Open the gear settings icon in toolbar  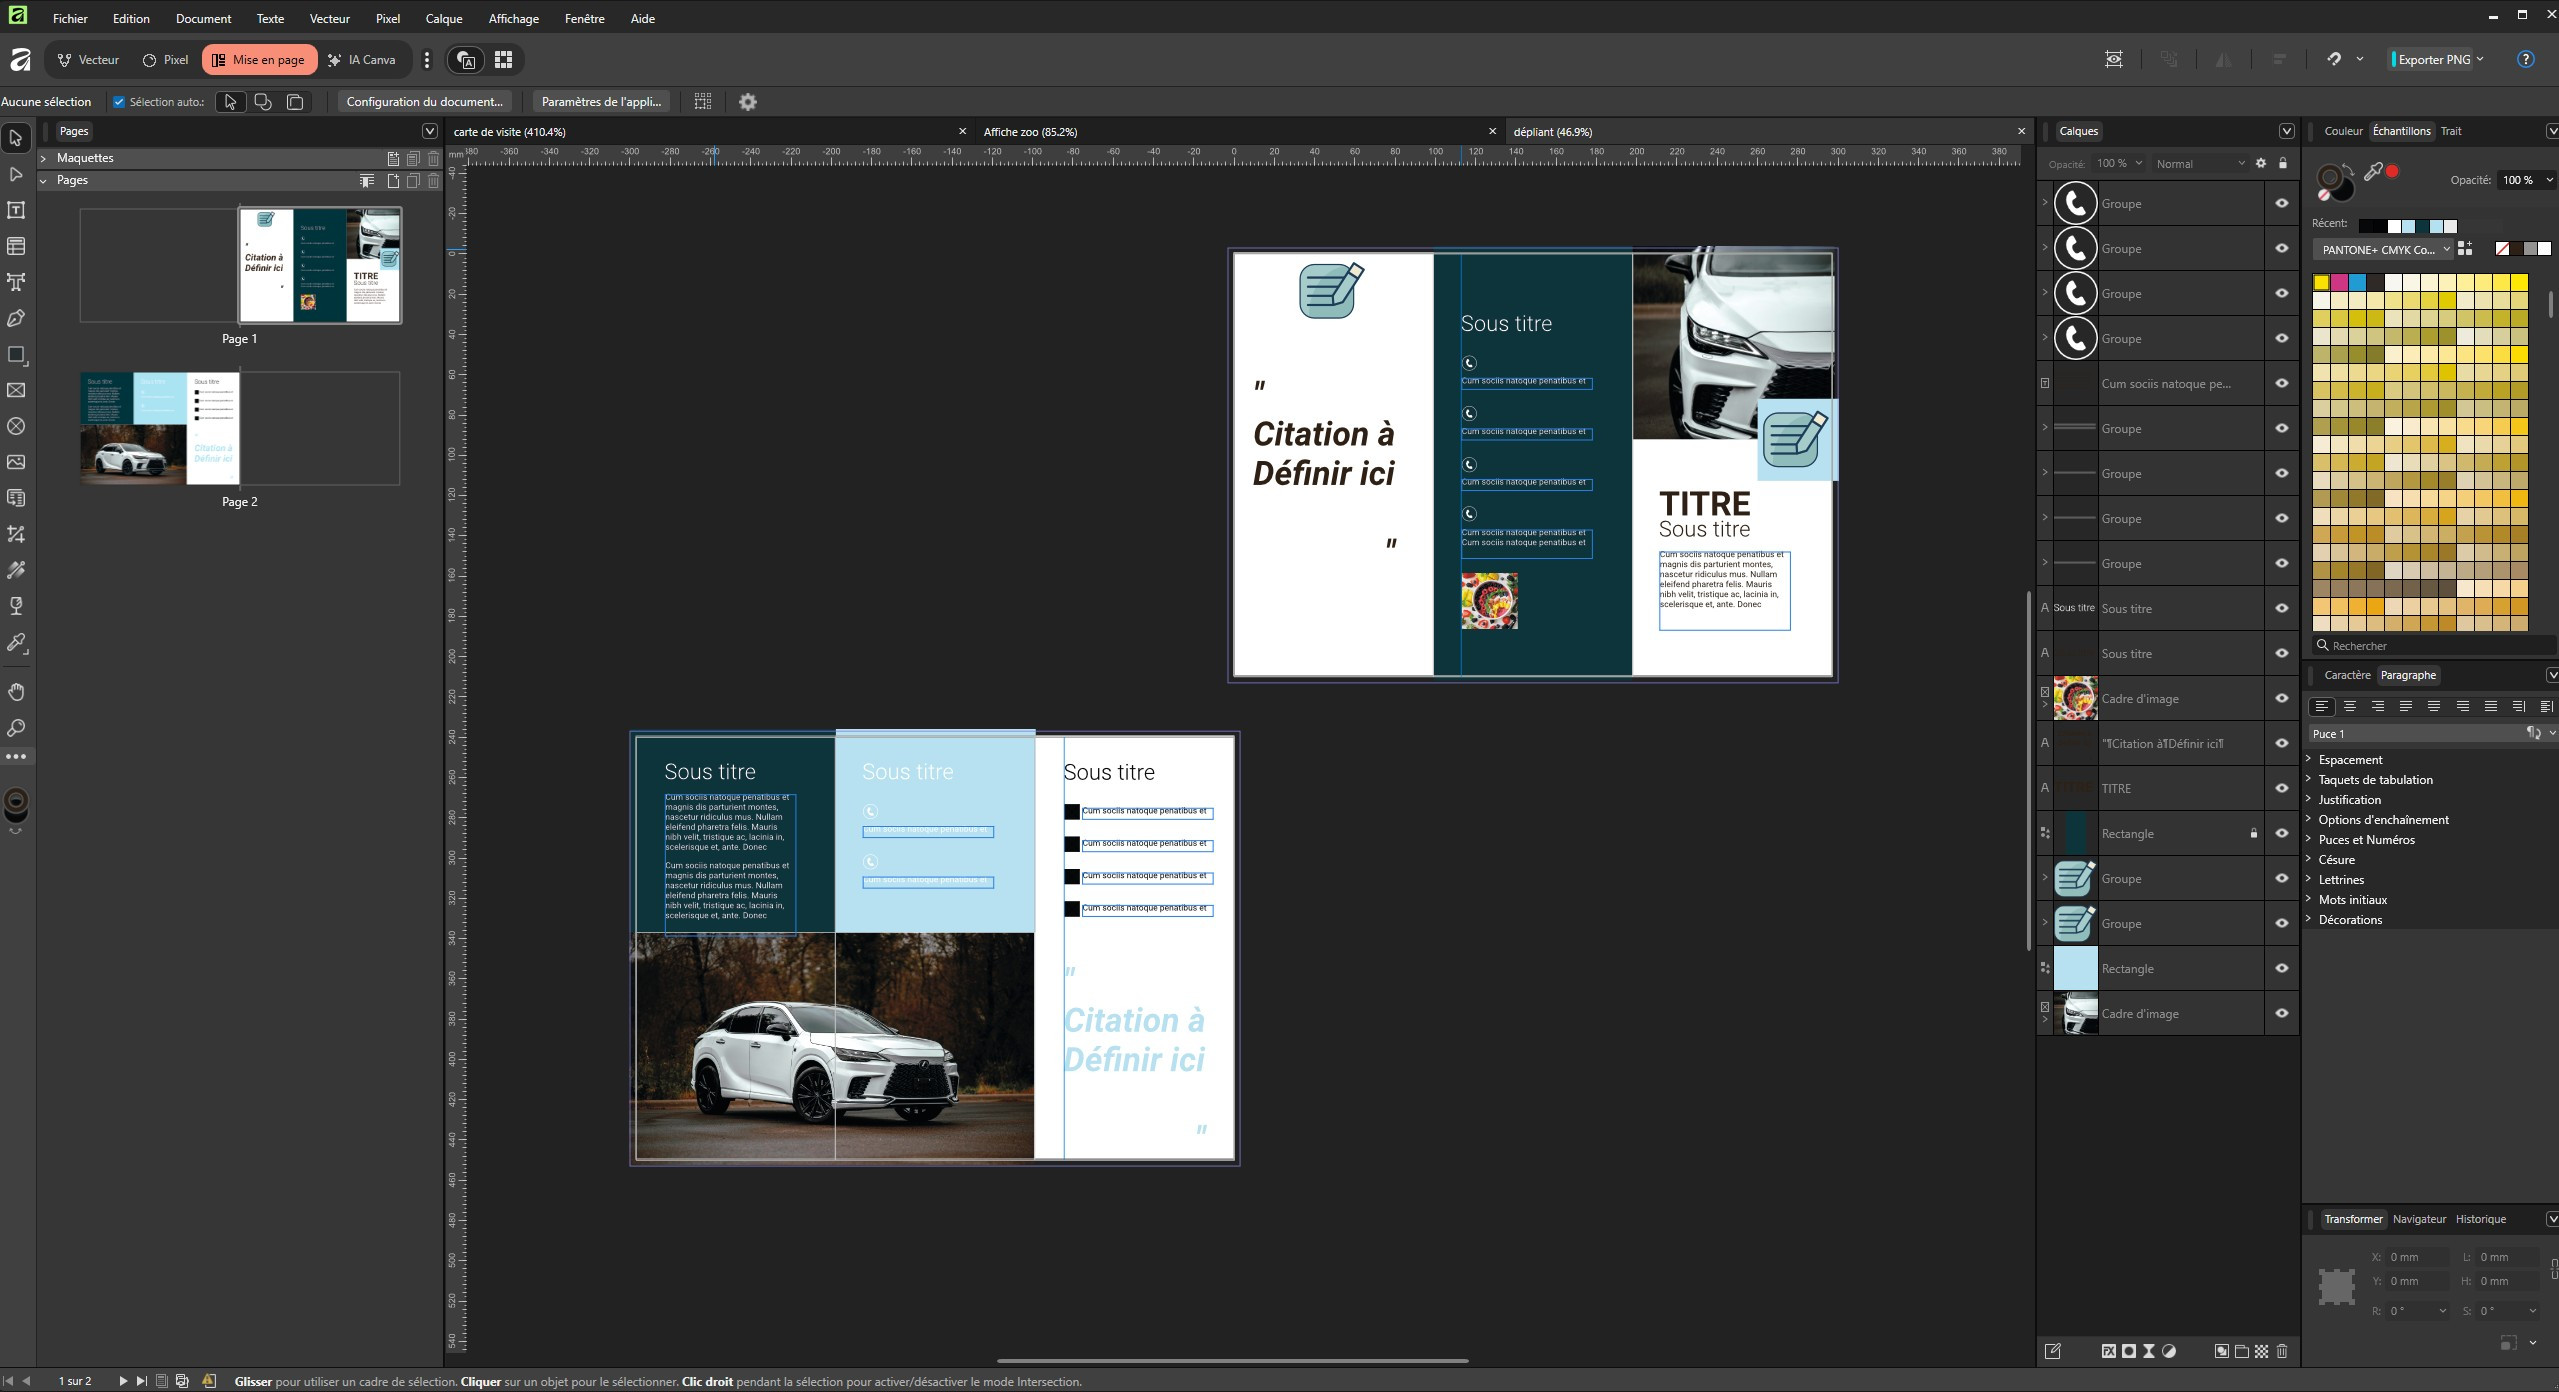[748, 102]
